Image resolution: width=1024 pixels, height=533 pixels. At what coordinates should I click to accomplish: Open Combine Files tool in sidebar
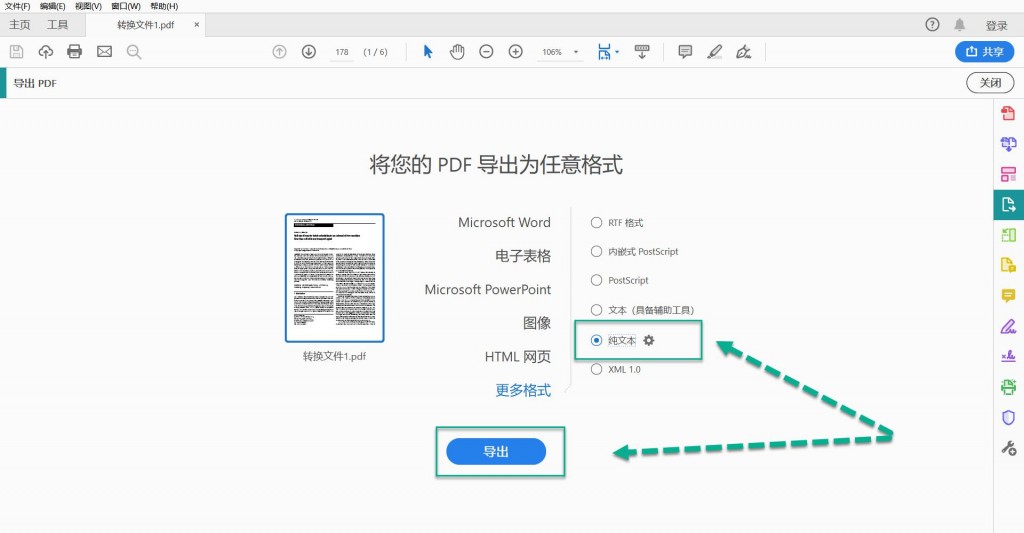pos(1008,144)
